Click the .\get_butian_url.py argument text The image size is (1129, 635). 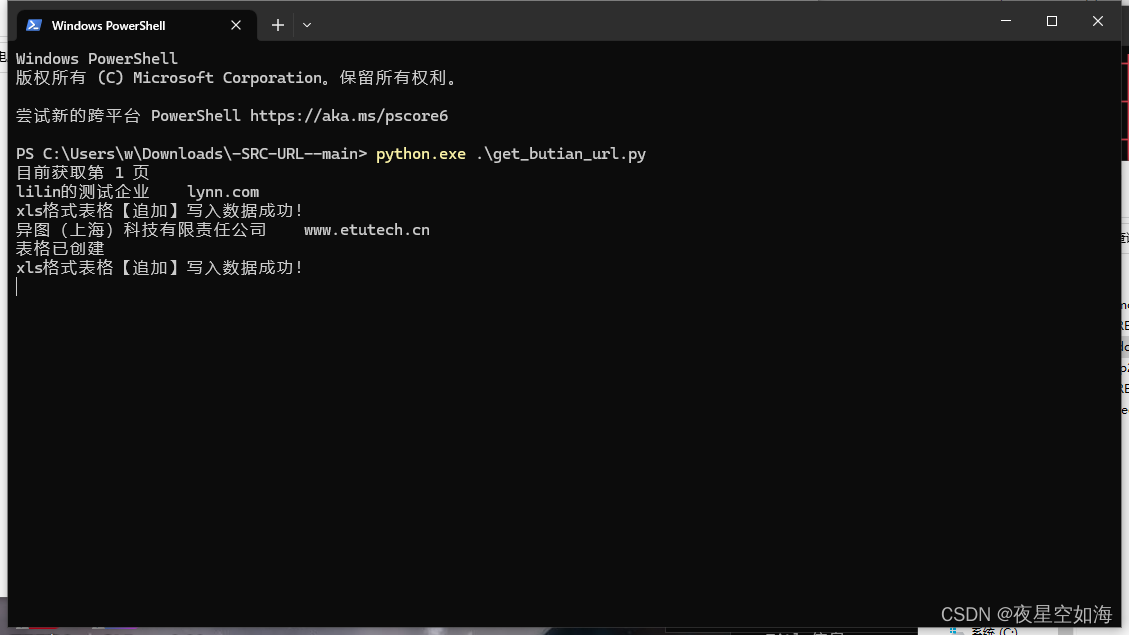pos(561,154)
